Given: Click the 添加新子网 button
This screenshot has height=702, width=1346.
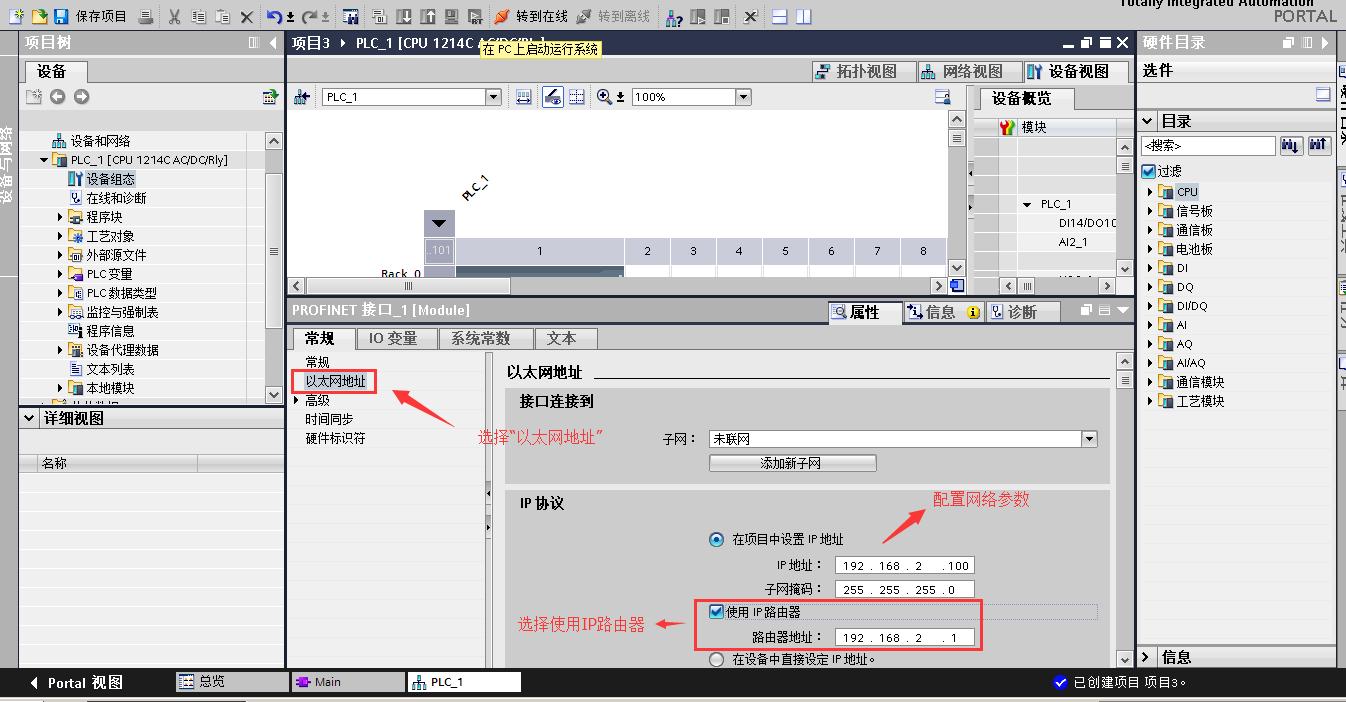Looking at the screenshot, I should (792, 462).
